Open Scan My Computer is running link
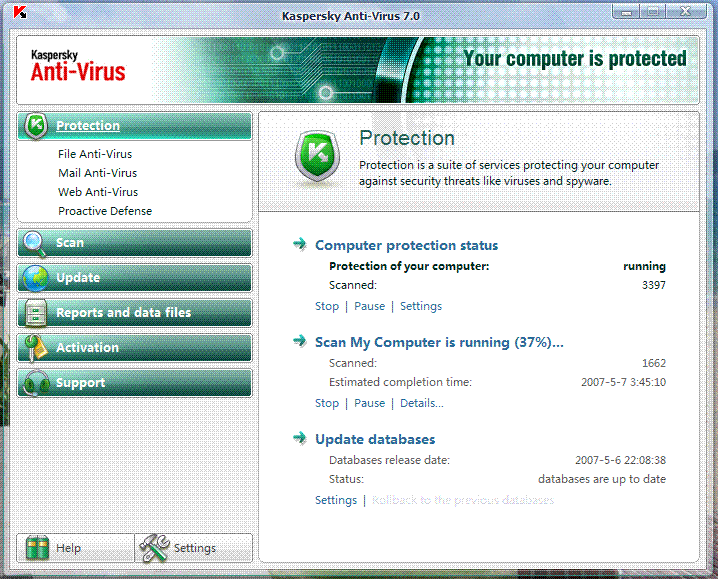 [439, 343]
